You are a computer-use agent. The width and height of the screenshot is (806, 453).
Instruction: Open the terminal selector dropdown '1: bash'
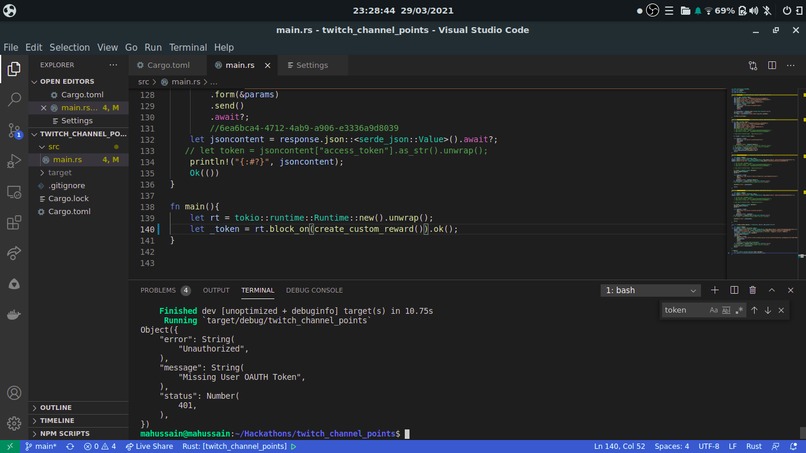coord(650,291)
